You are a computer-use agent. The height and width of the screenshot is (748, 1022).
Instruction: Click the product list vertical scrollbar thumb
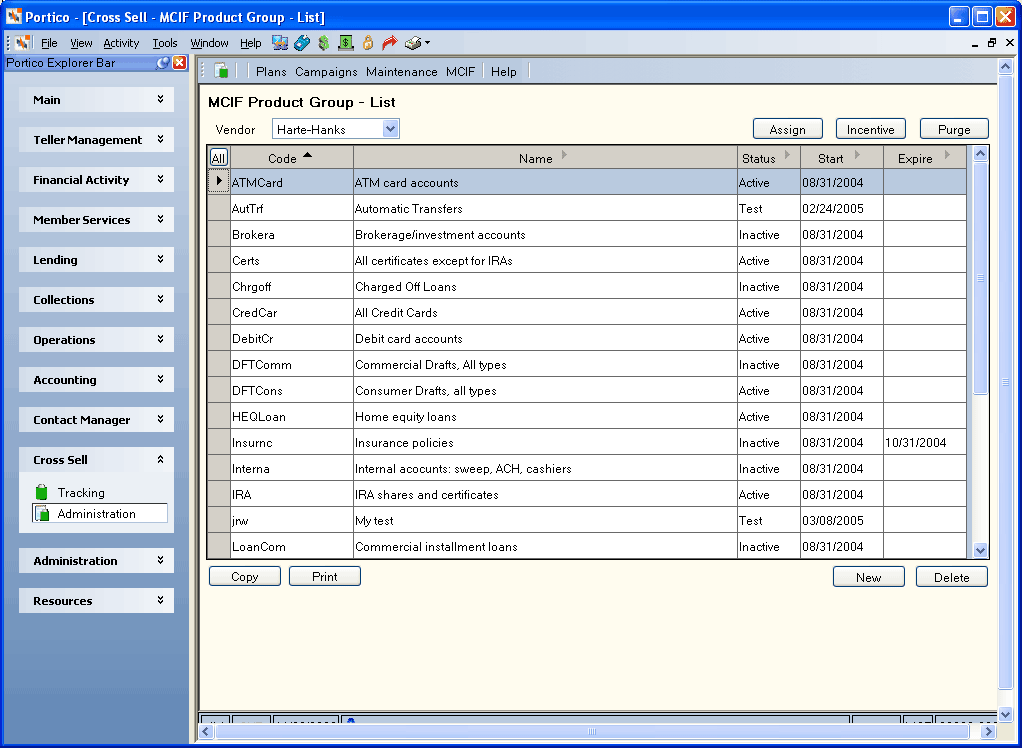[x=980, y=278]
